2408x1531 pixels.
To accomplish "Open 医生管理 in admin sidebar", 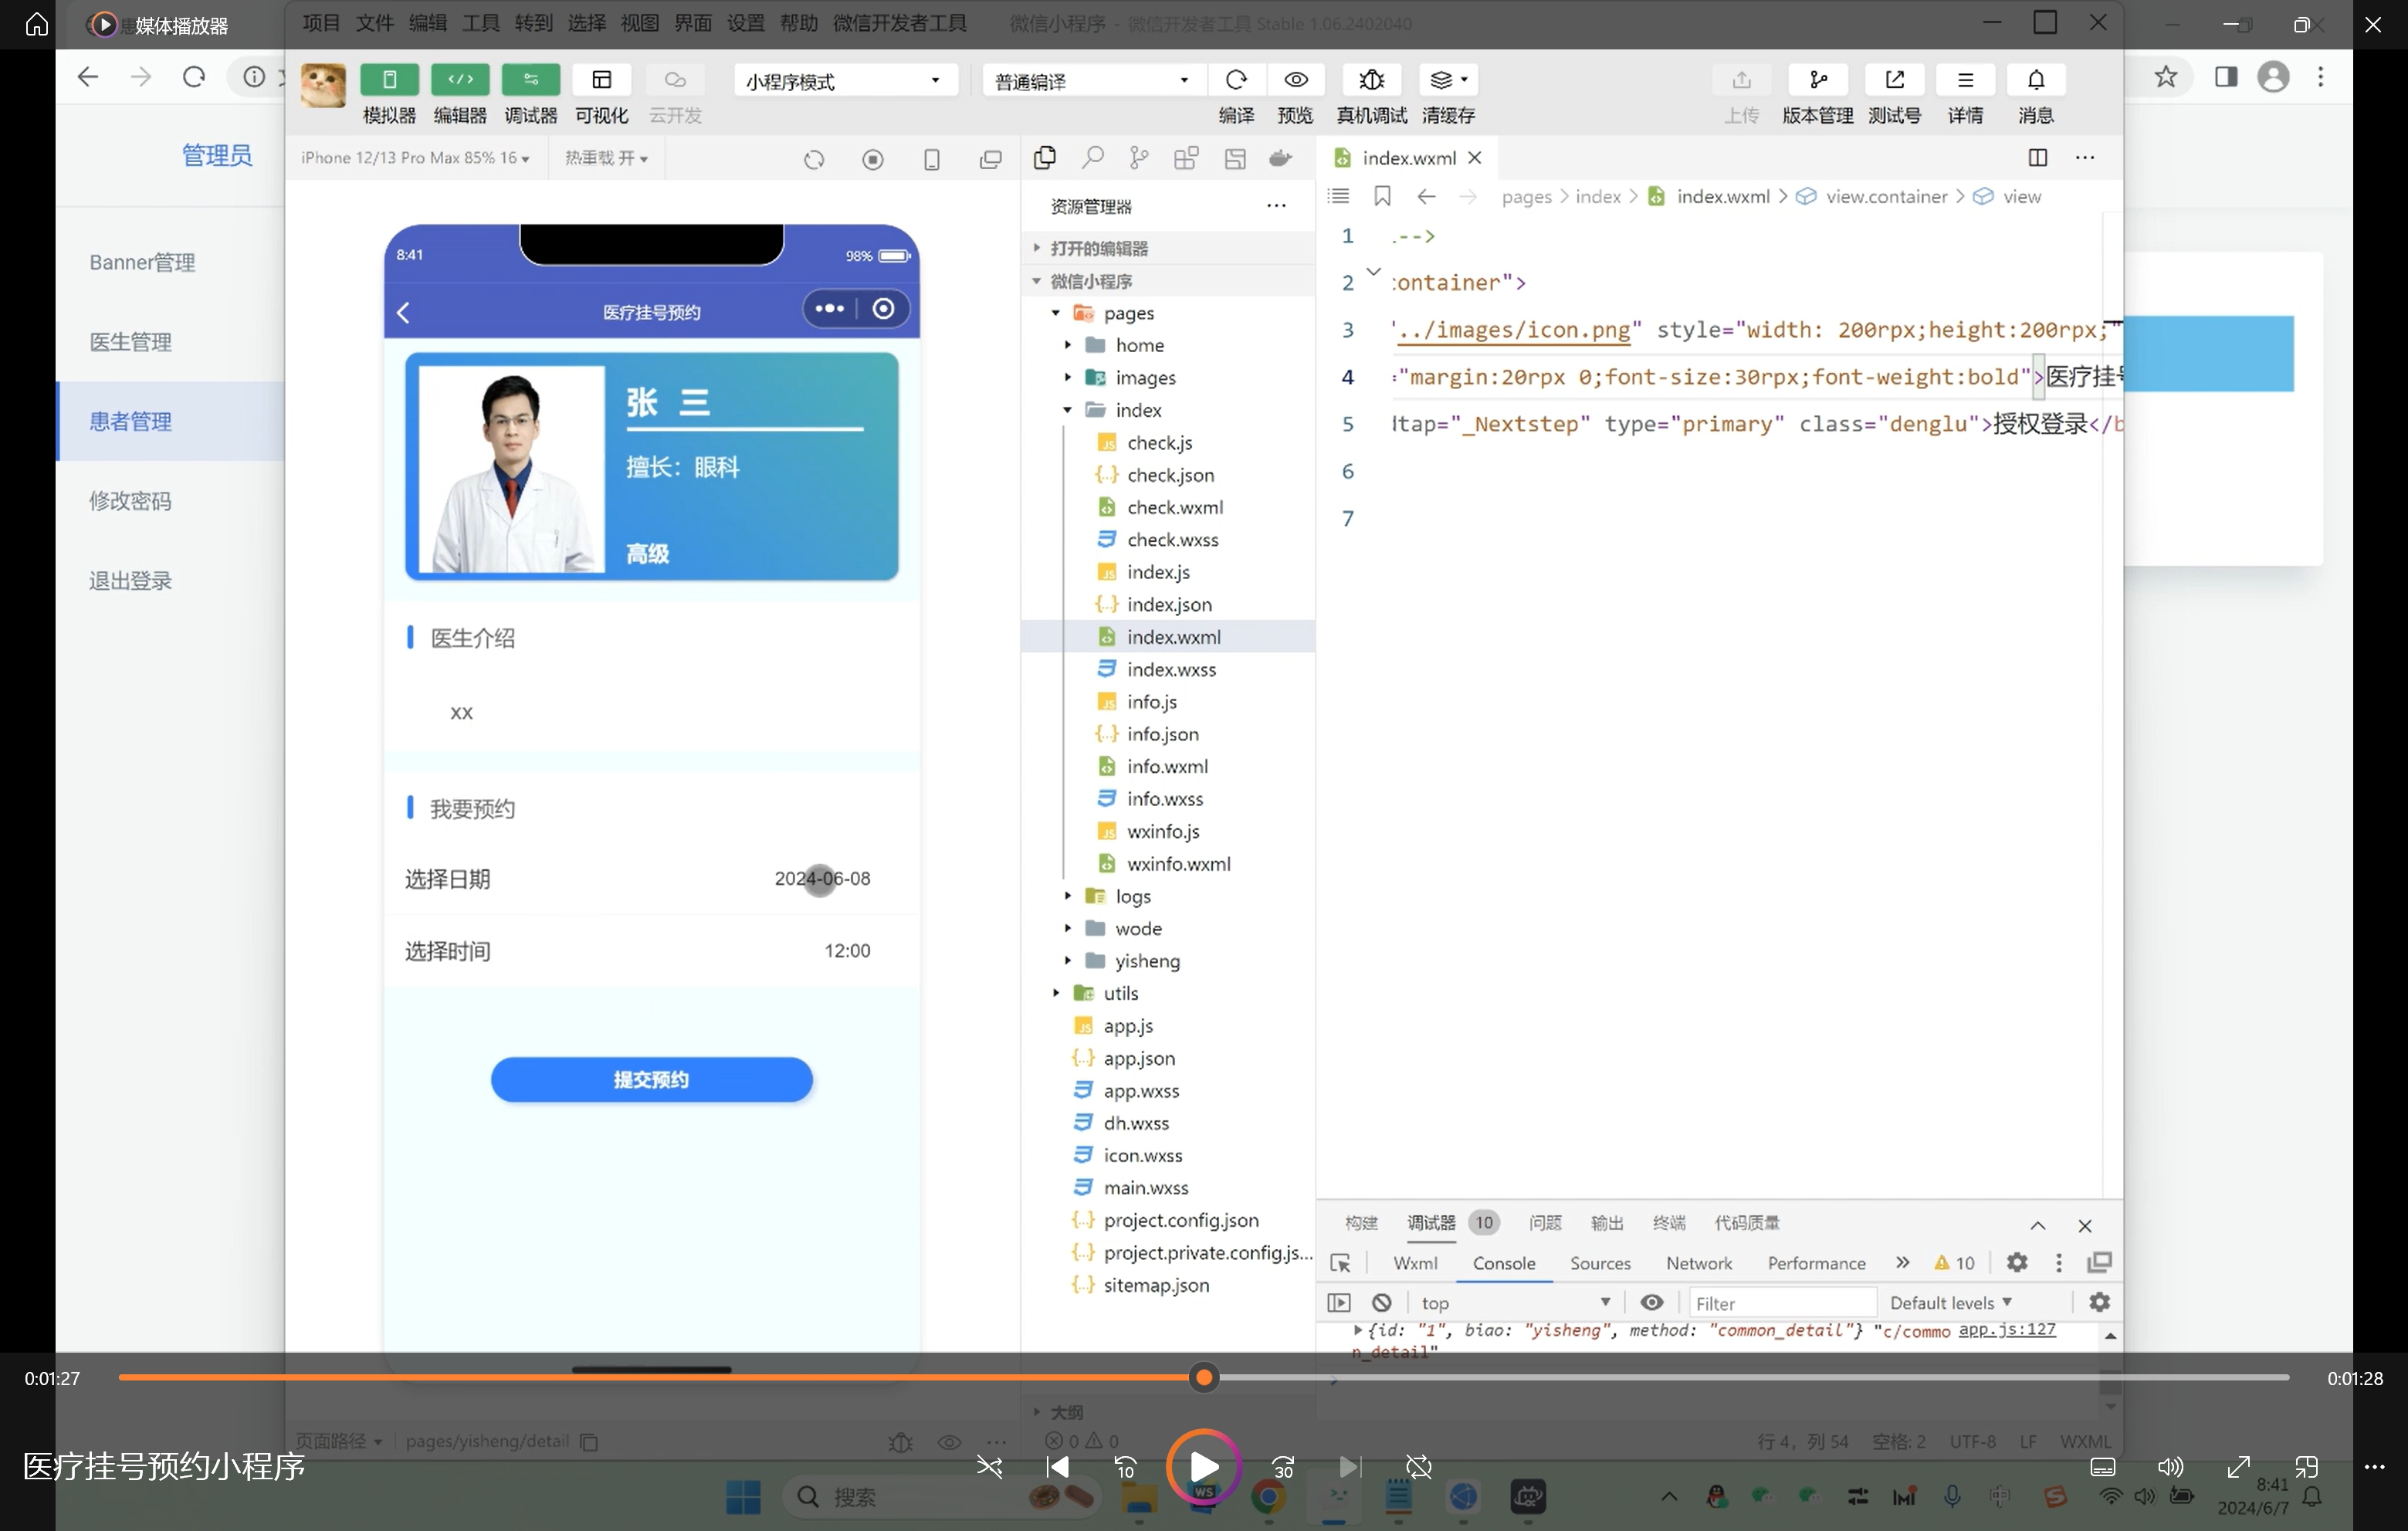I will point(130,342).
